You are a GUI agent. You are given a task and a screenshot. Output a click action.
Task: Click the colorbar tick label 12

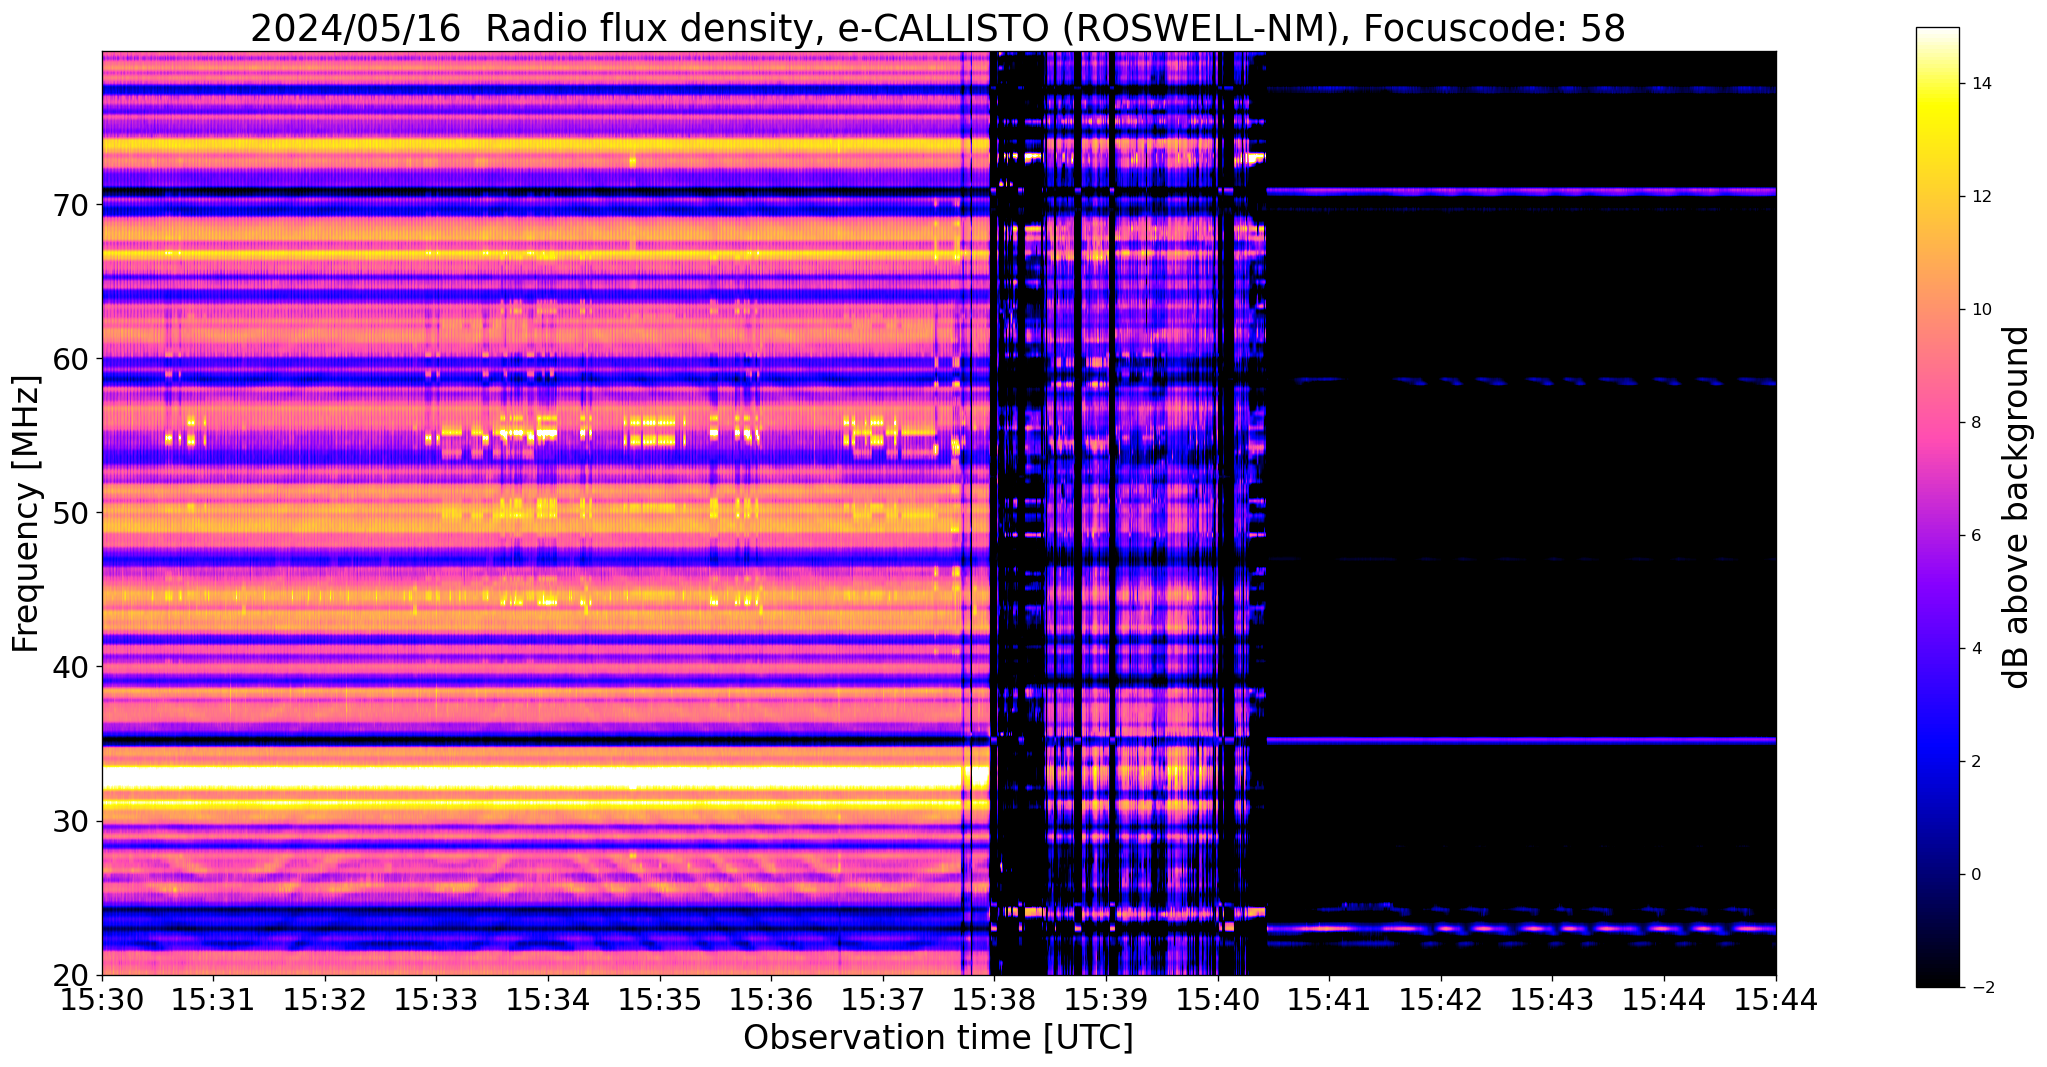point(1981,197)
